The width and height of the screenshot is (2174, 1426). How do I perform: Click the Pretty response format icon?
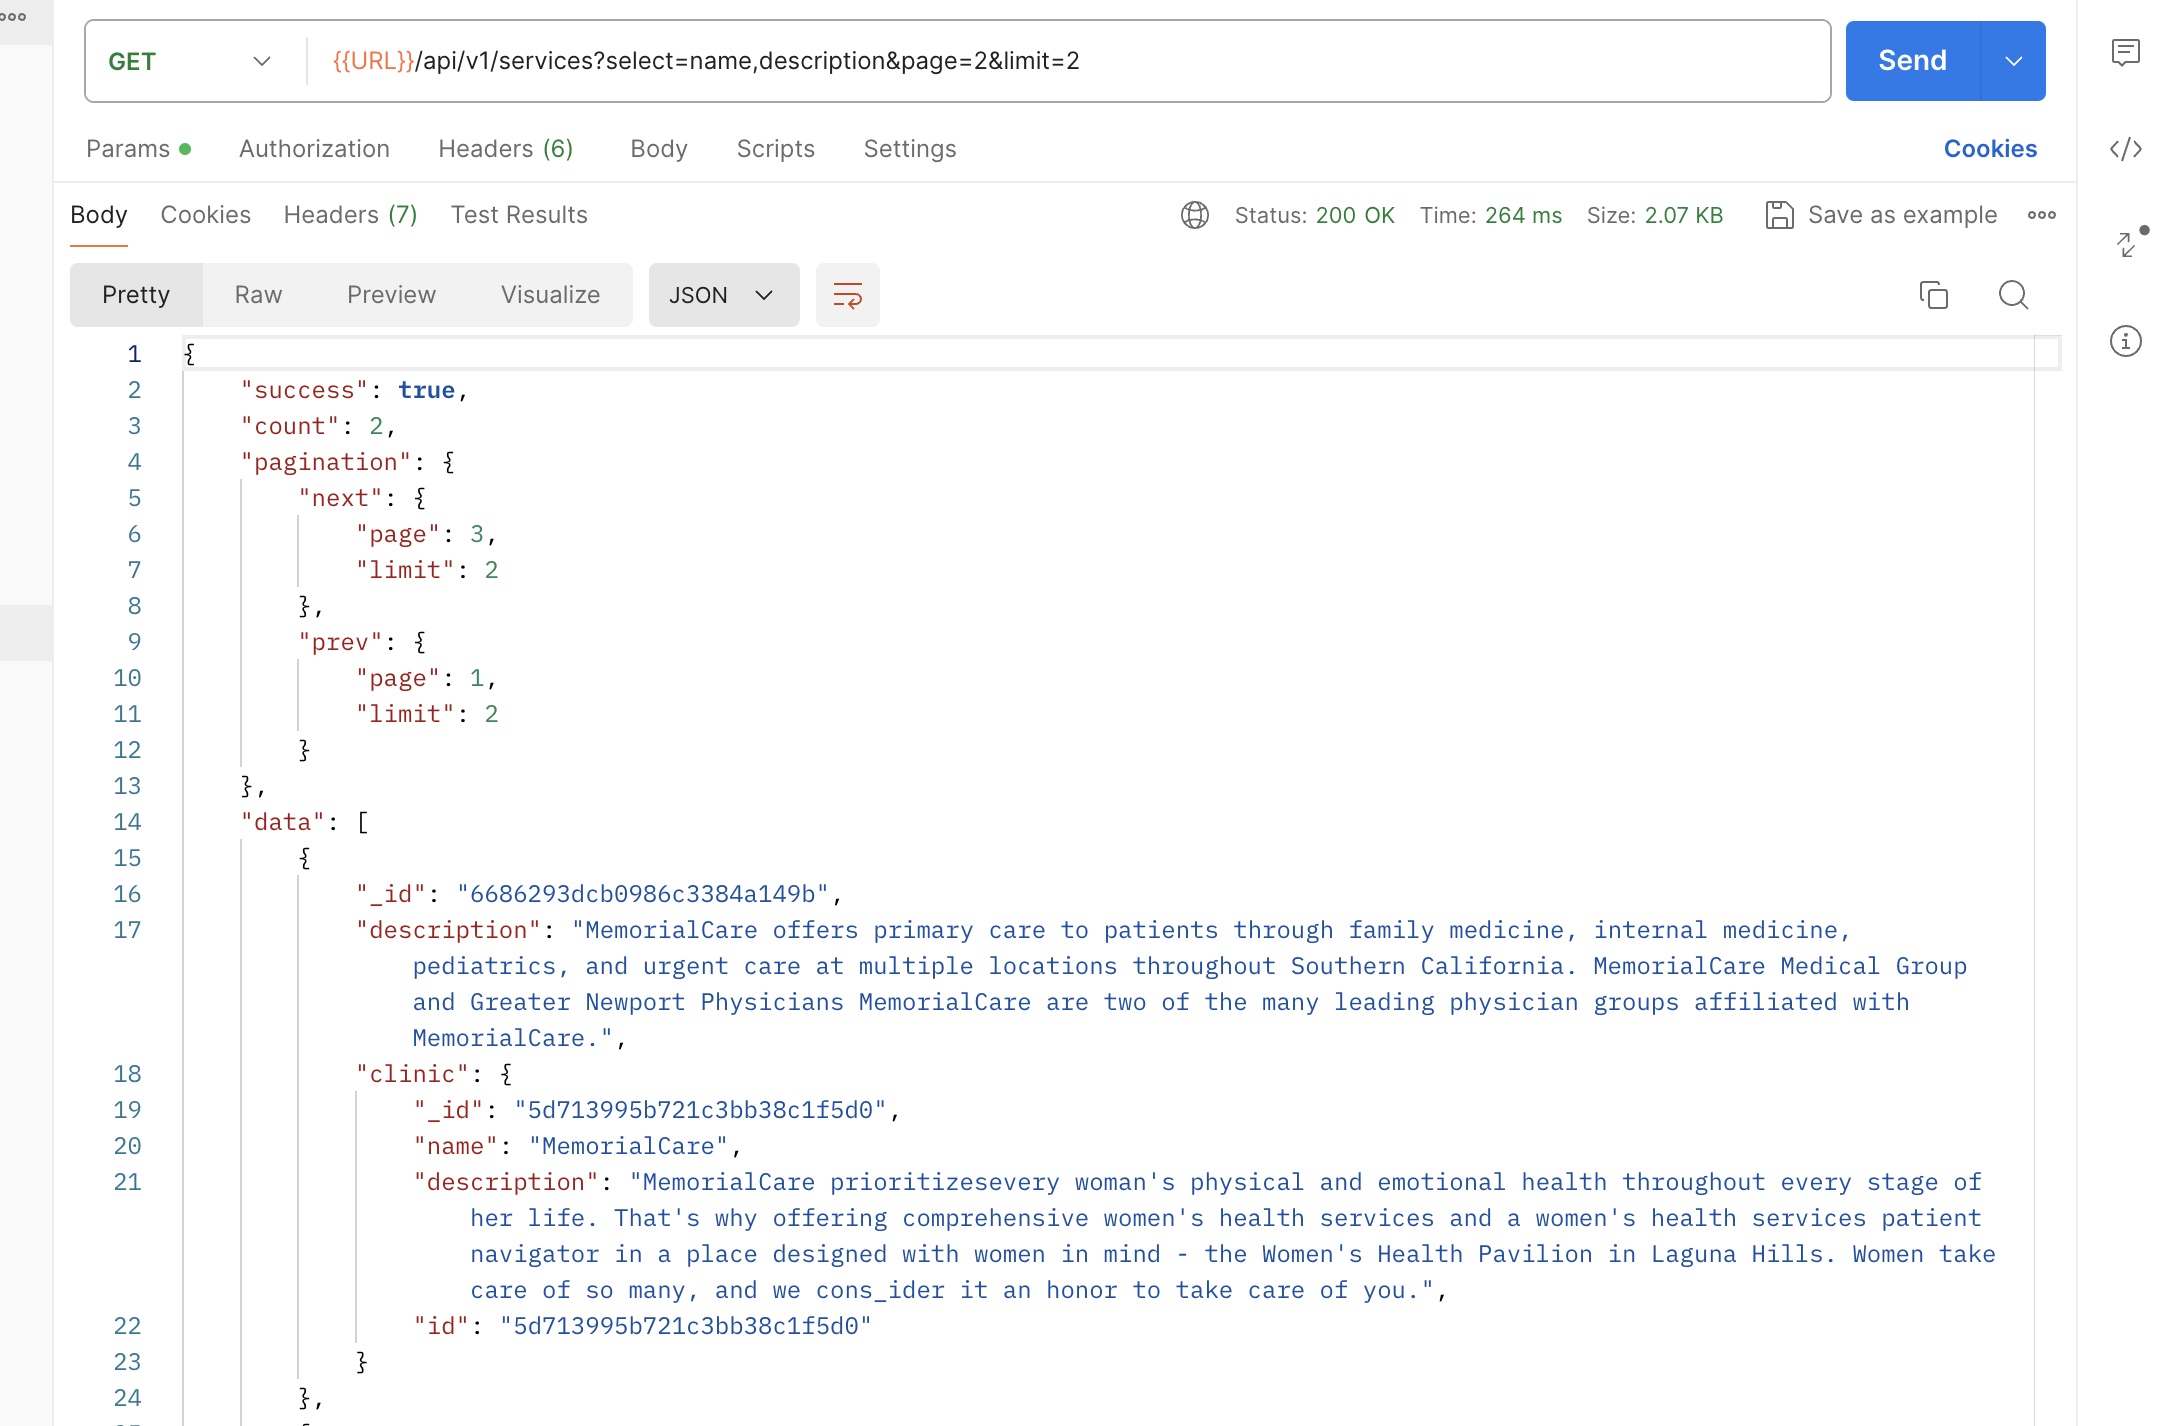135,294
